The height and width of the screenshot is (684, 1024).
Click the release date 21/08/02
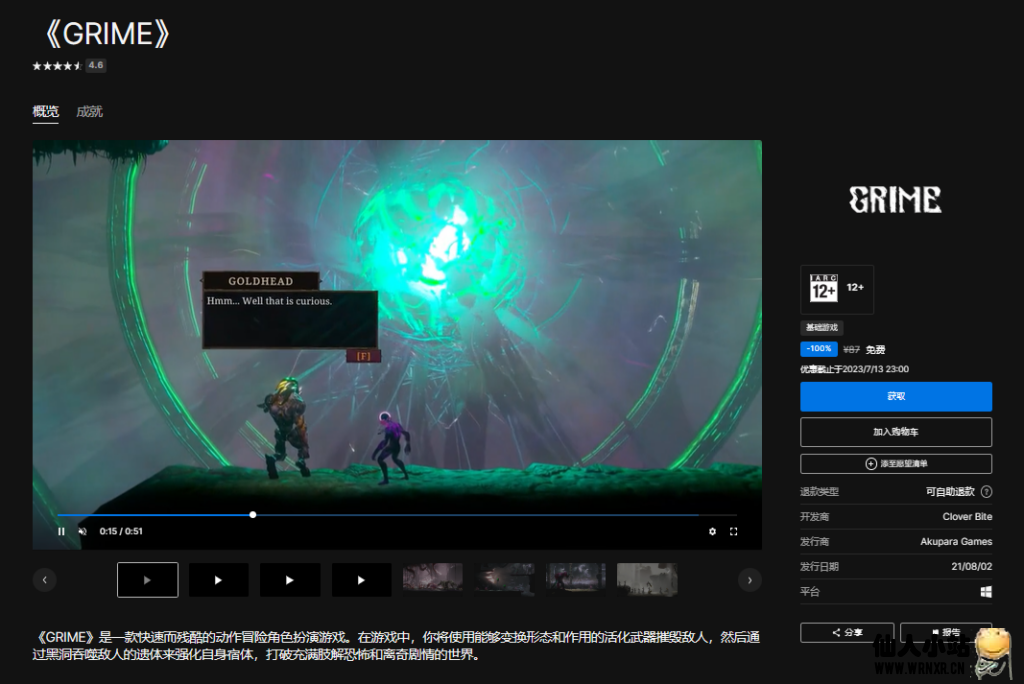point(971,566)
